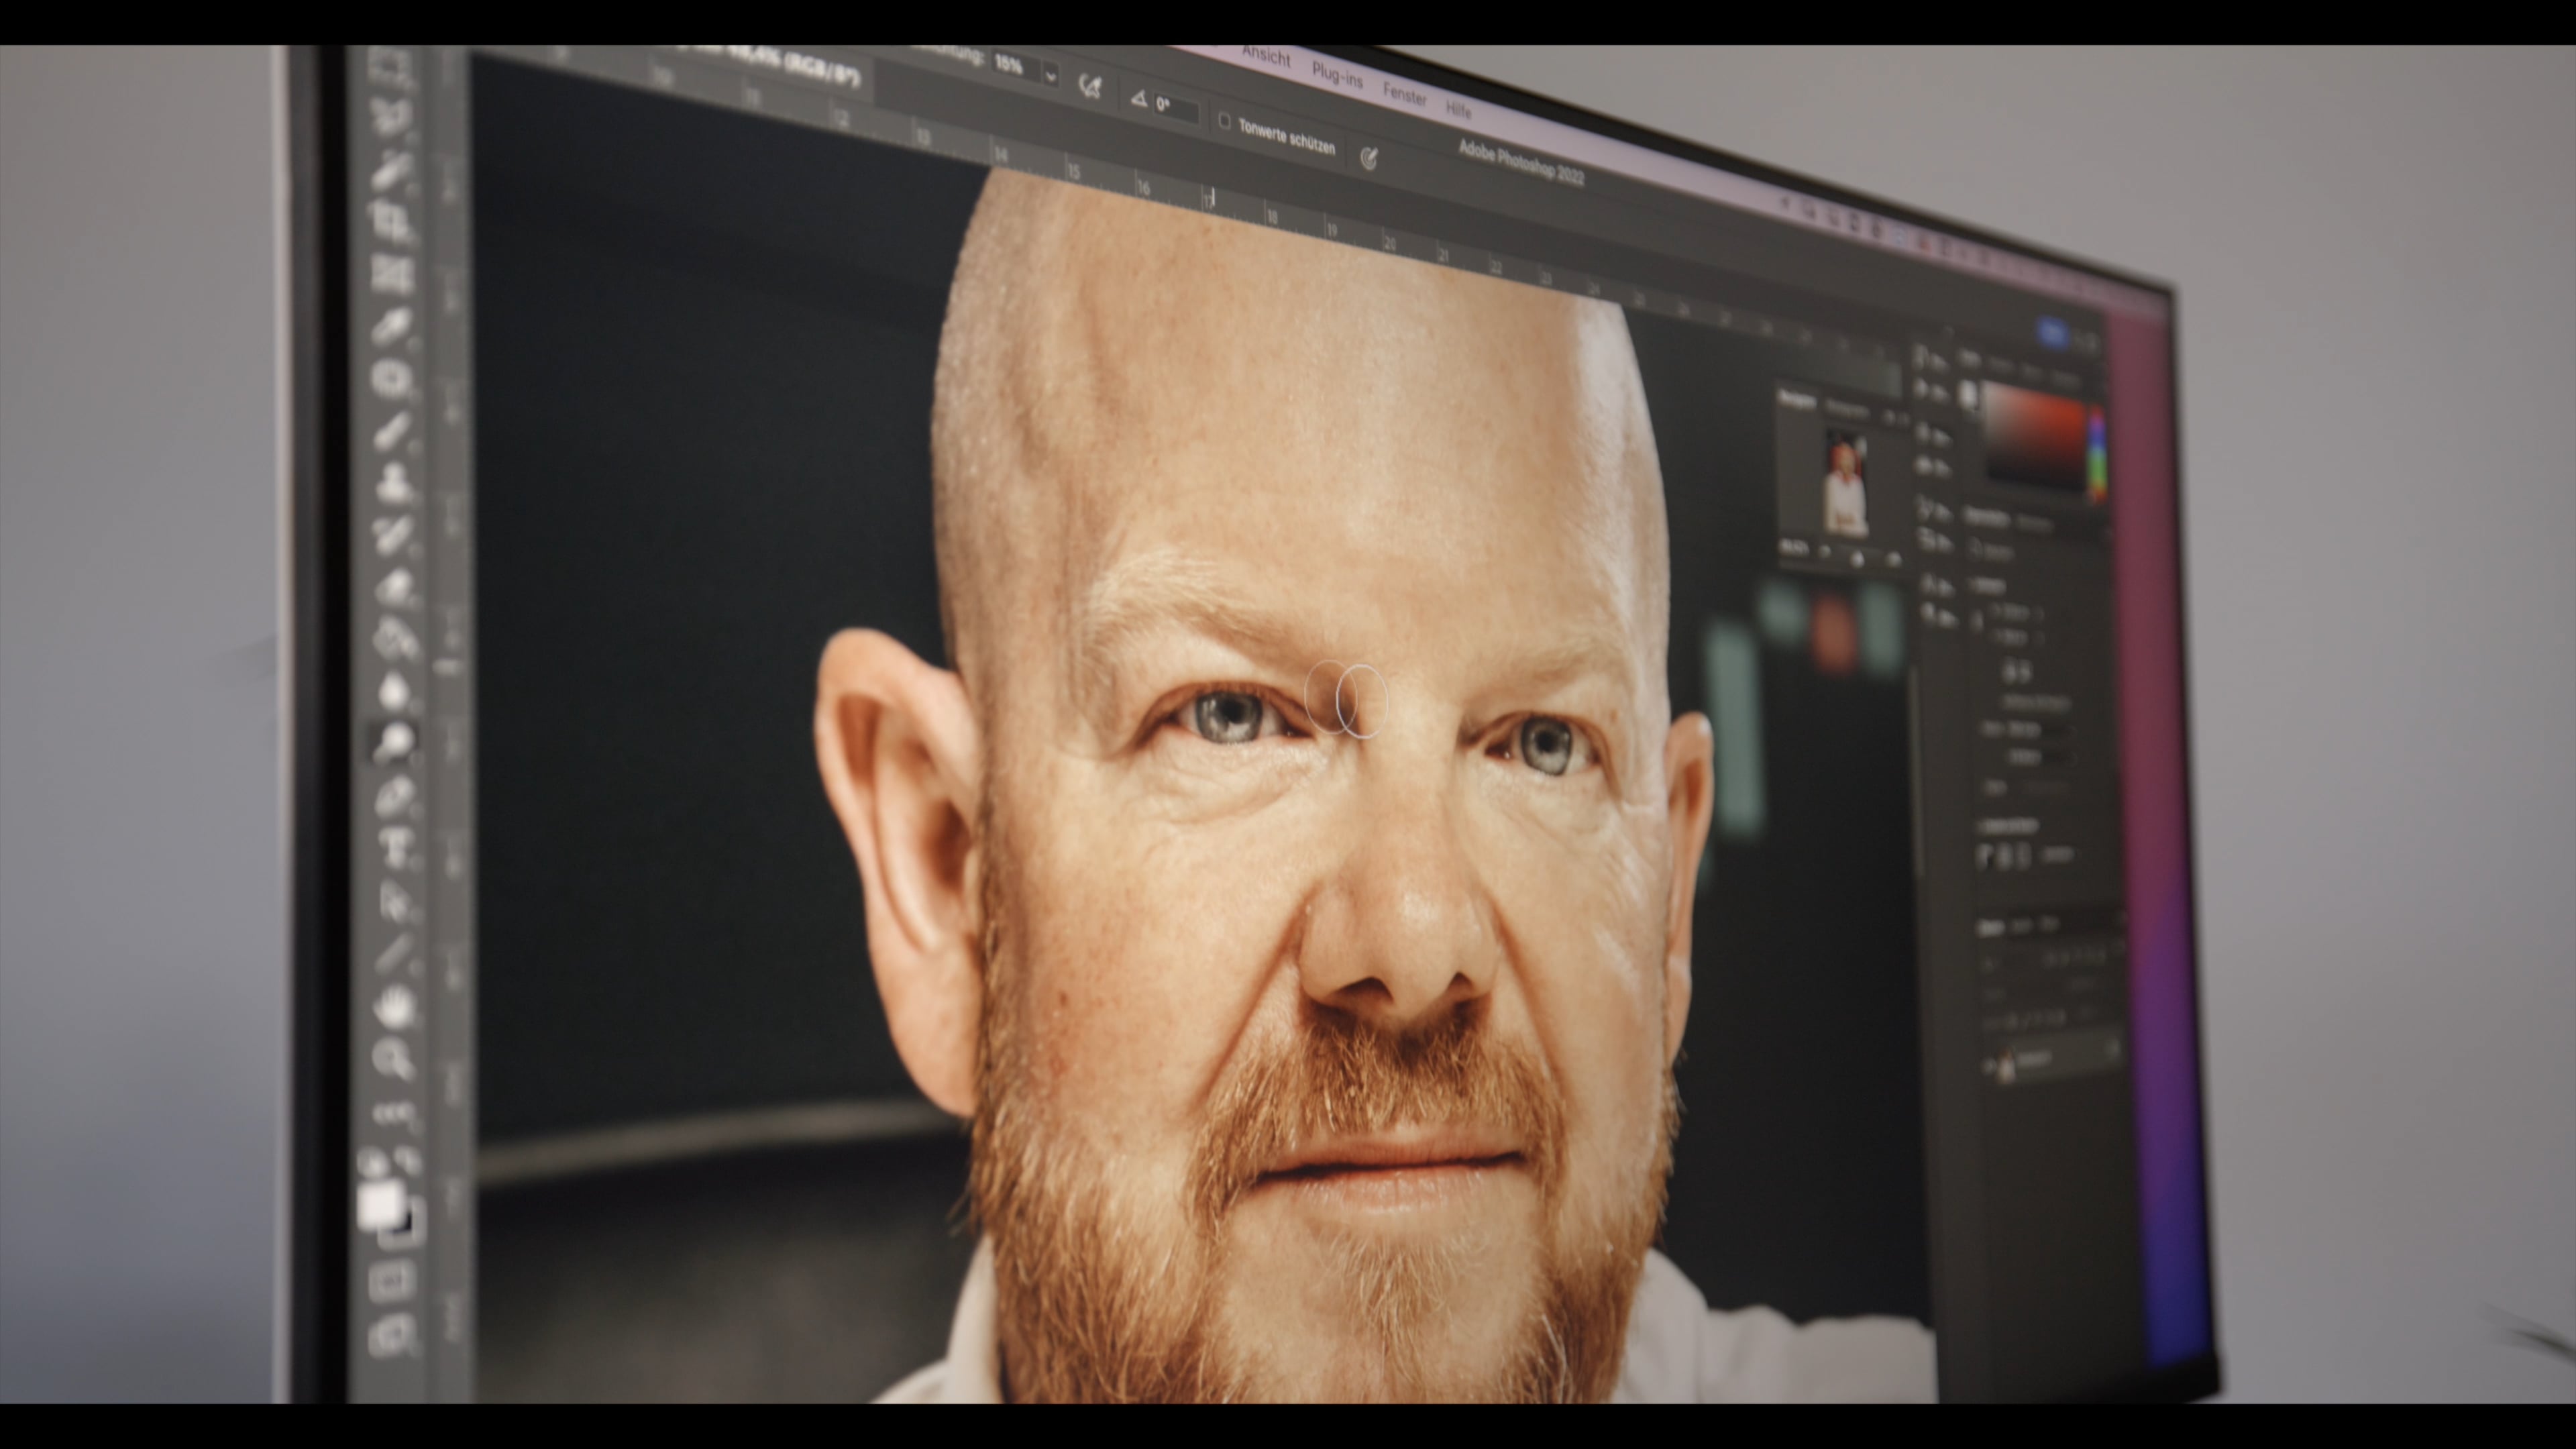Open the Hilfe menu
The image size is (2576, 1449).
click(1458, 110)
